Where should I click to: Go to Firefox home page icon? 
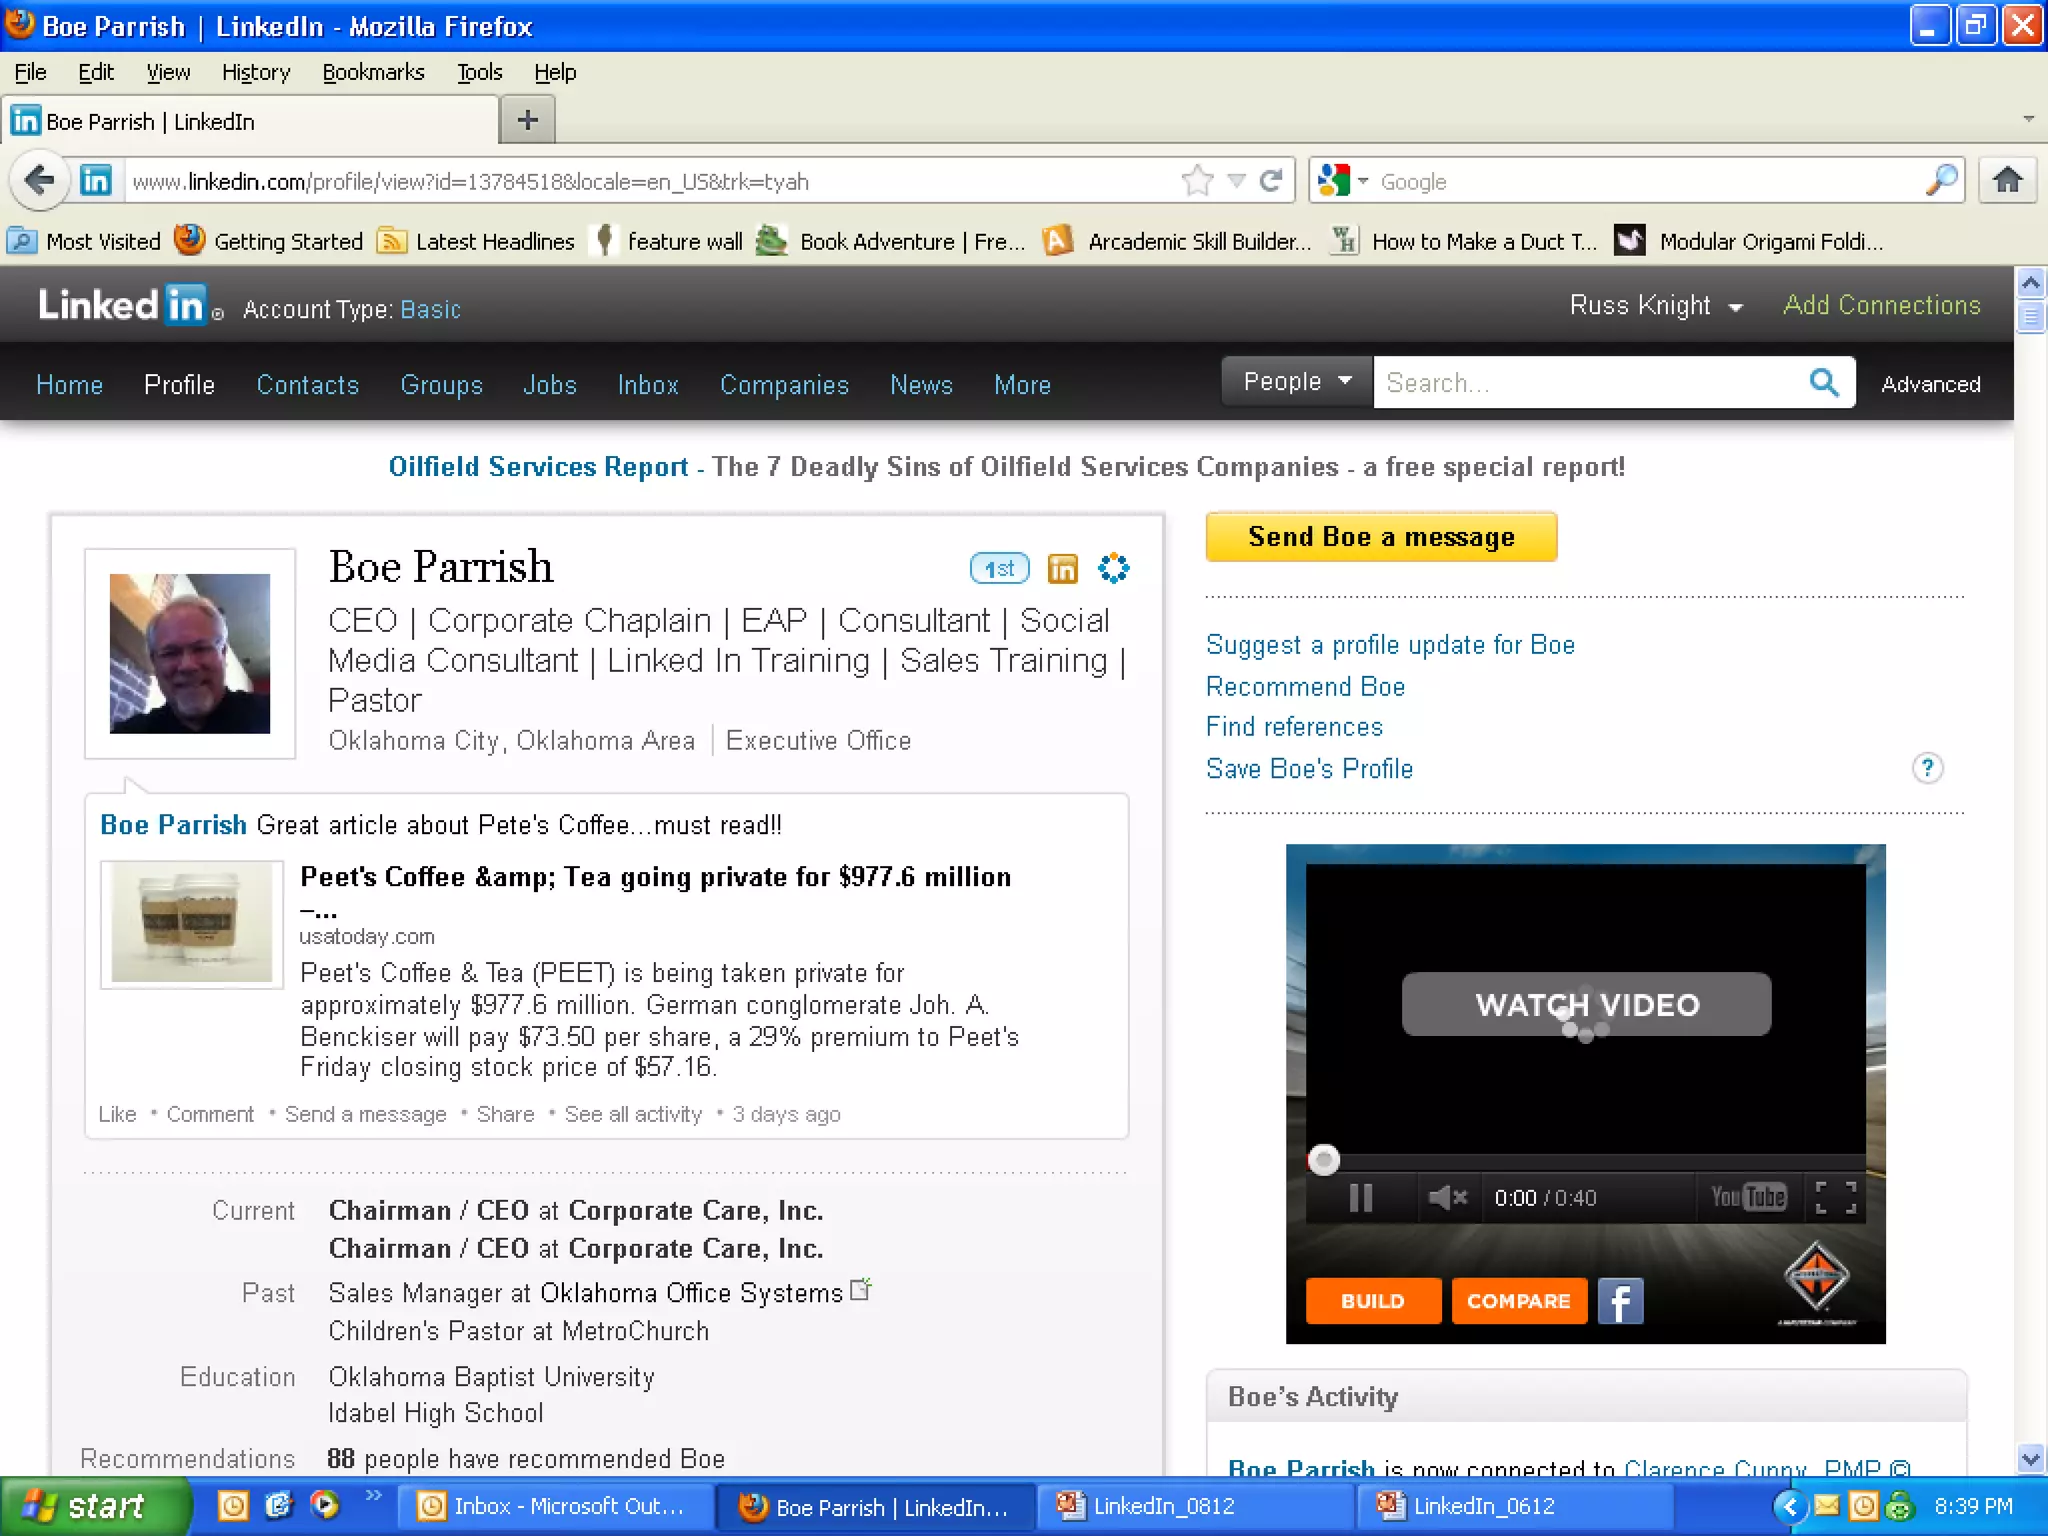coord(2007,181)
